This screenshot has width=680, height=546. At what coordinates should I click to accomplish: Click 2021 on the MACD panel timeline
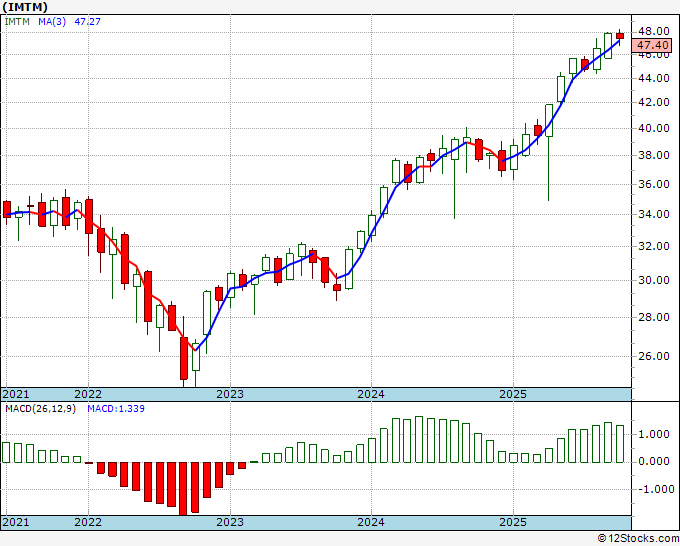[16, 522]
